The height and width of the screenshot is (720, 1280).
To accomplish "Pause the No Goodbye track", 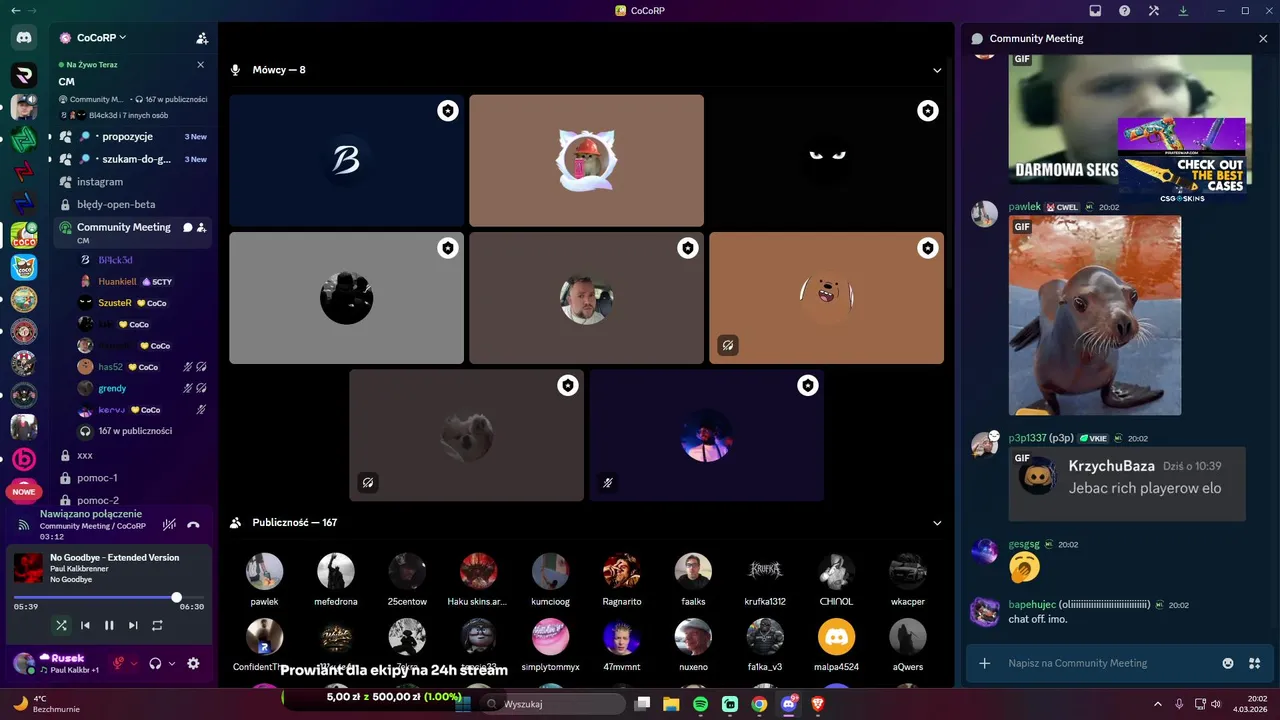I will (x=109, y=625).
